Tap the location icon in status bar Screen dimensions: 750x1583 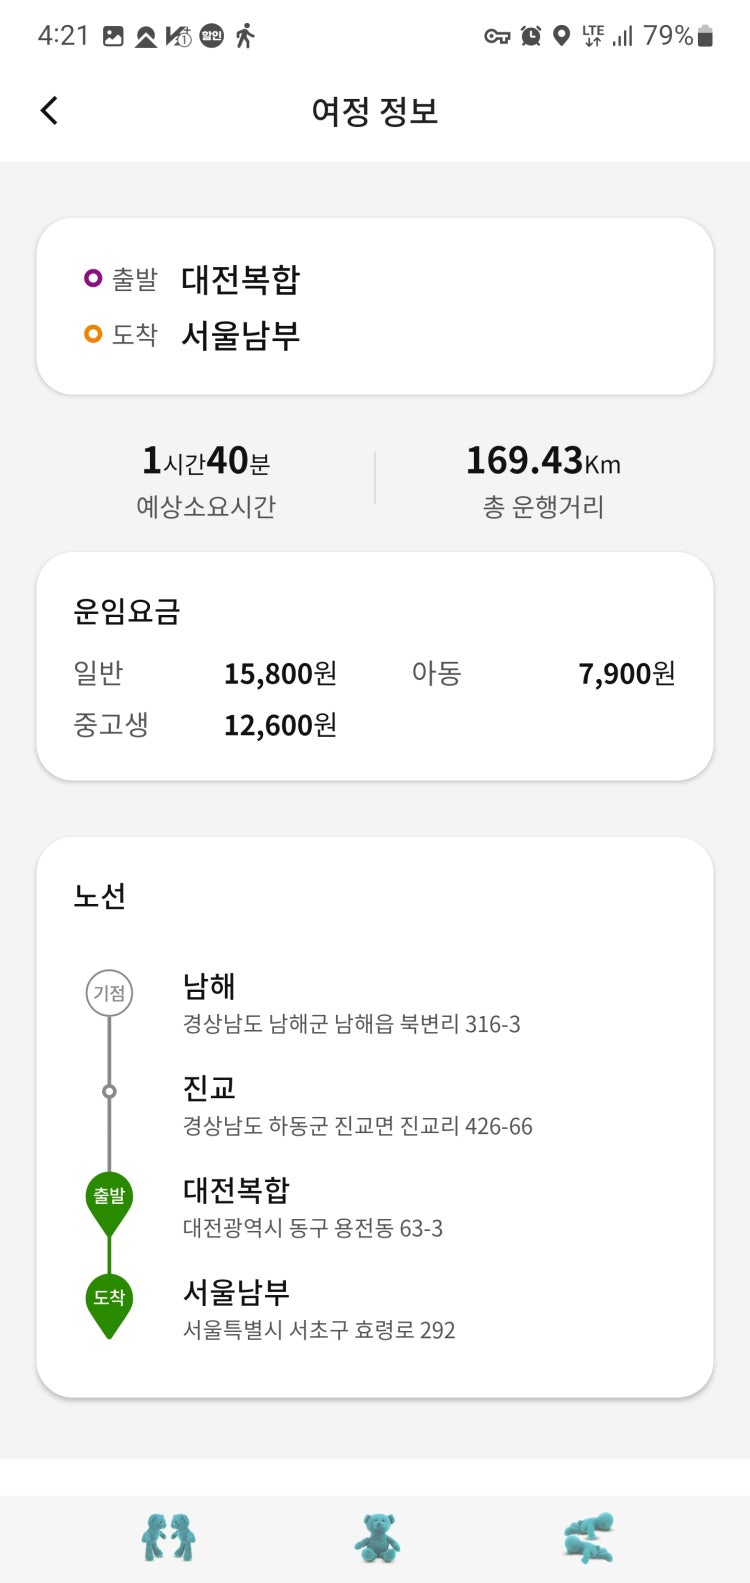(562, 37)
